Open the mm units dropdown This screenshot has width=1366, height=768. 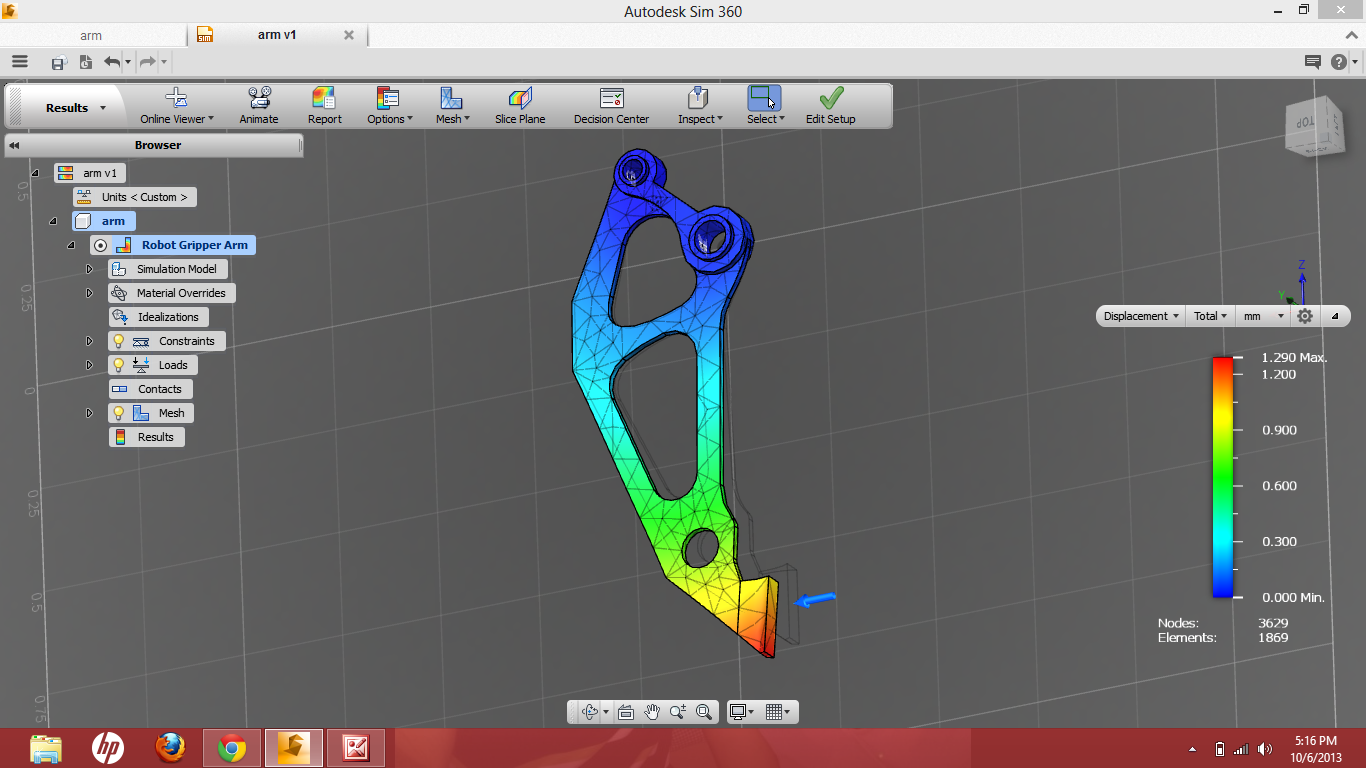tap(1263, 316)
